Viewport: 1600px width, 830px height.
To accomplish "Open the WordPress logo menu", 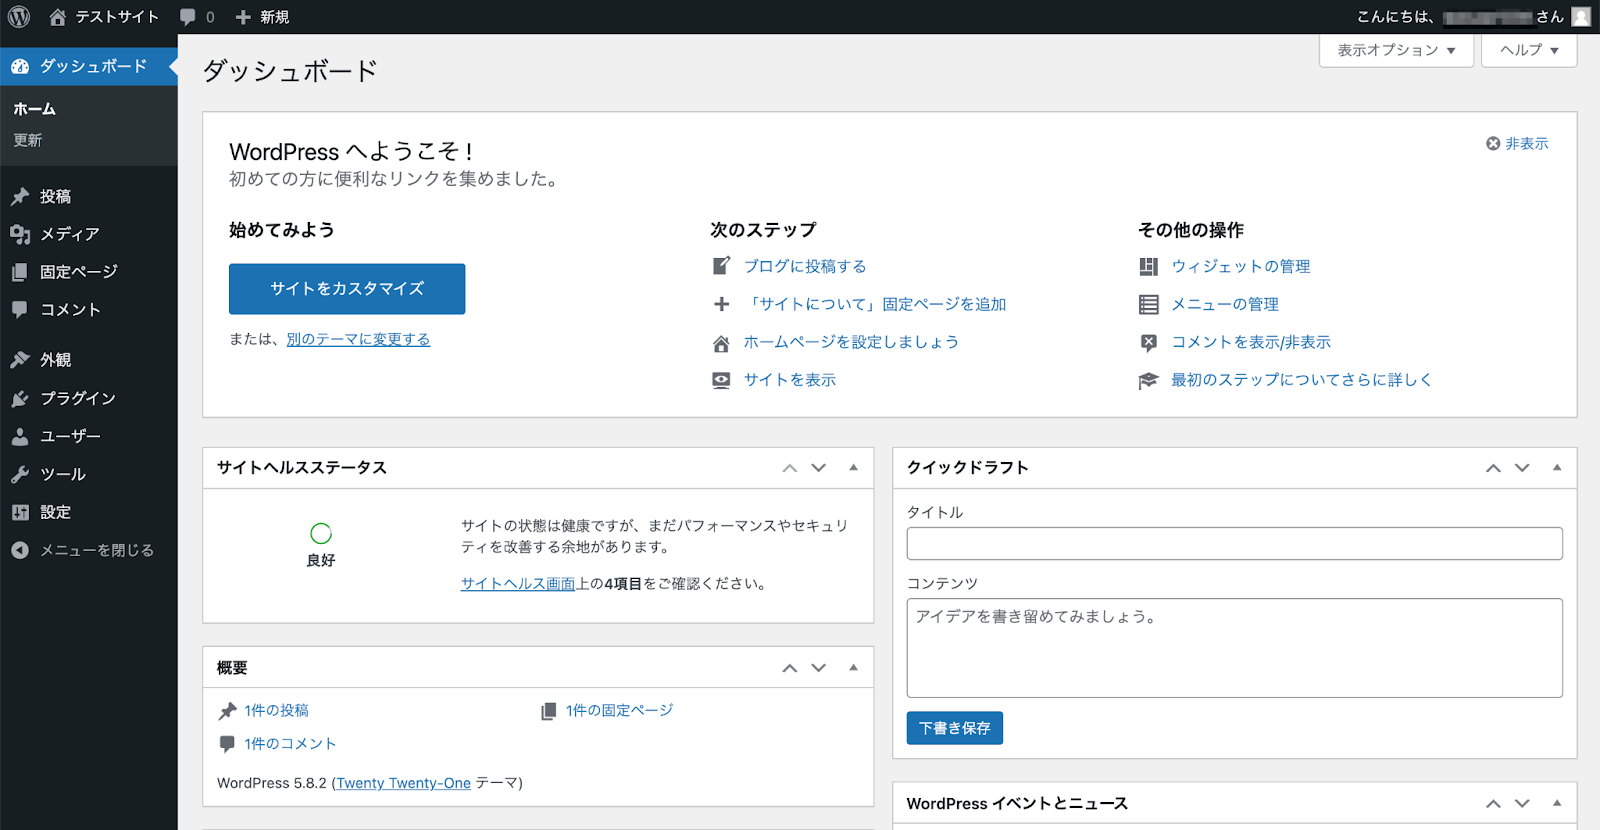I will point(19,17).
